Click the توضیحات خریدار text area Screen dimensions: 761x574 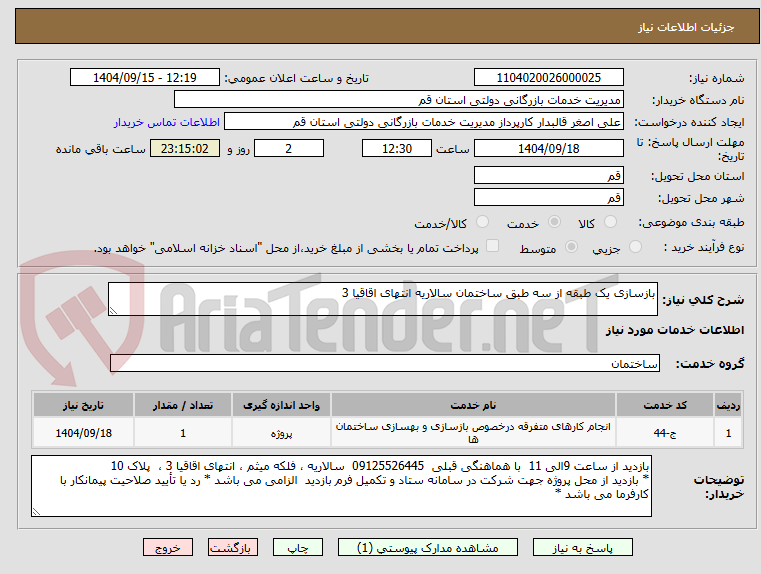pyautogui.click(x=342, y=486)
